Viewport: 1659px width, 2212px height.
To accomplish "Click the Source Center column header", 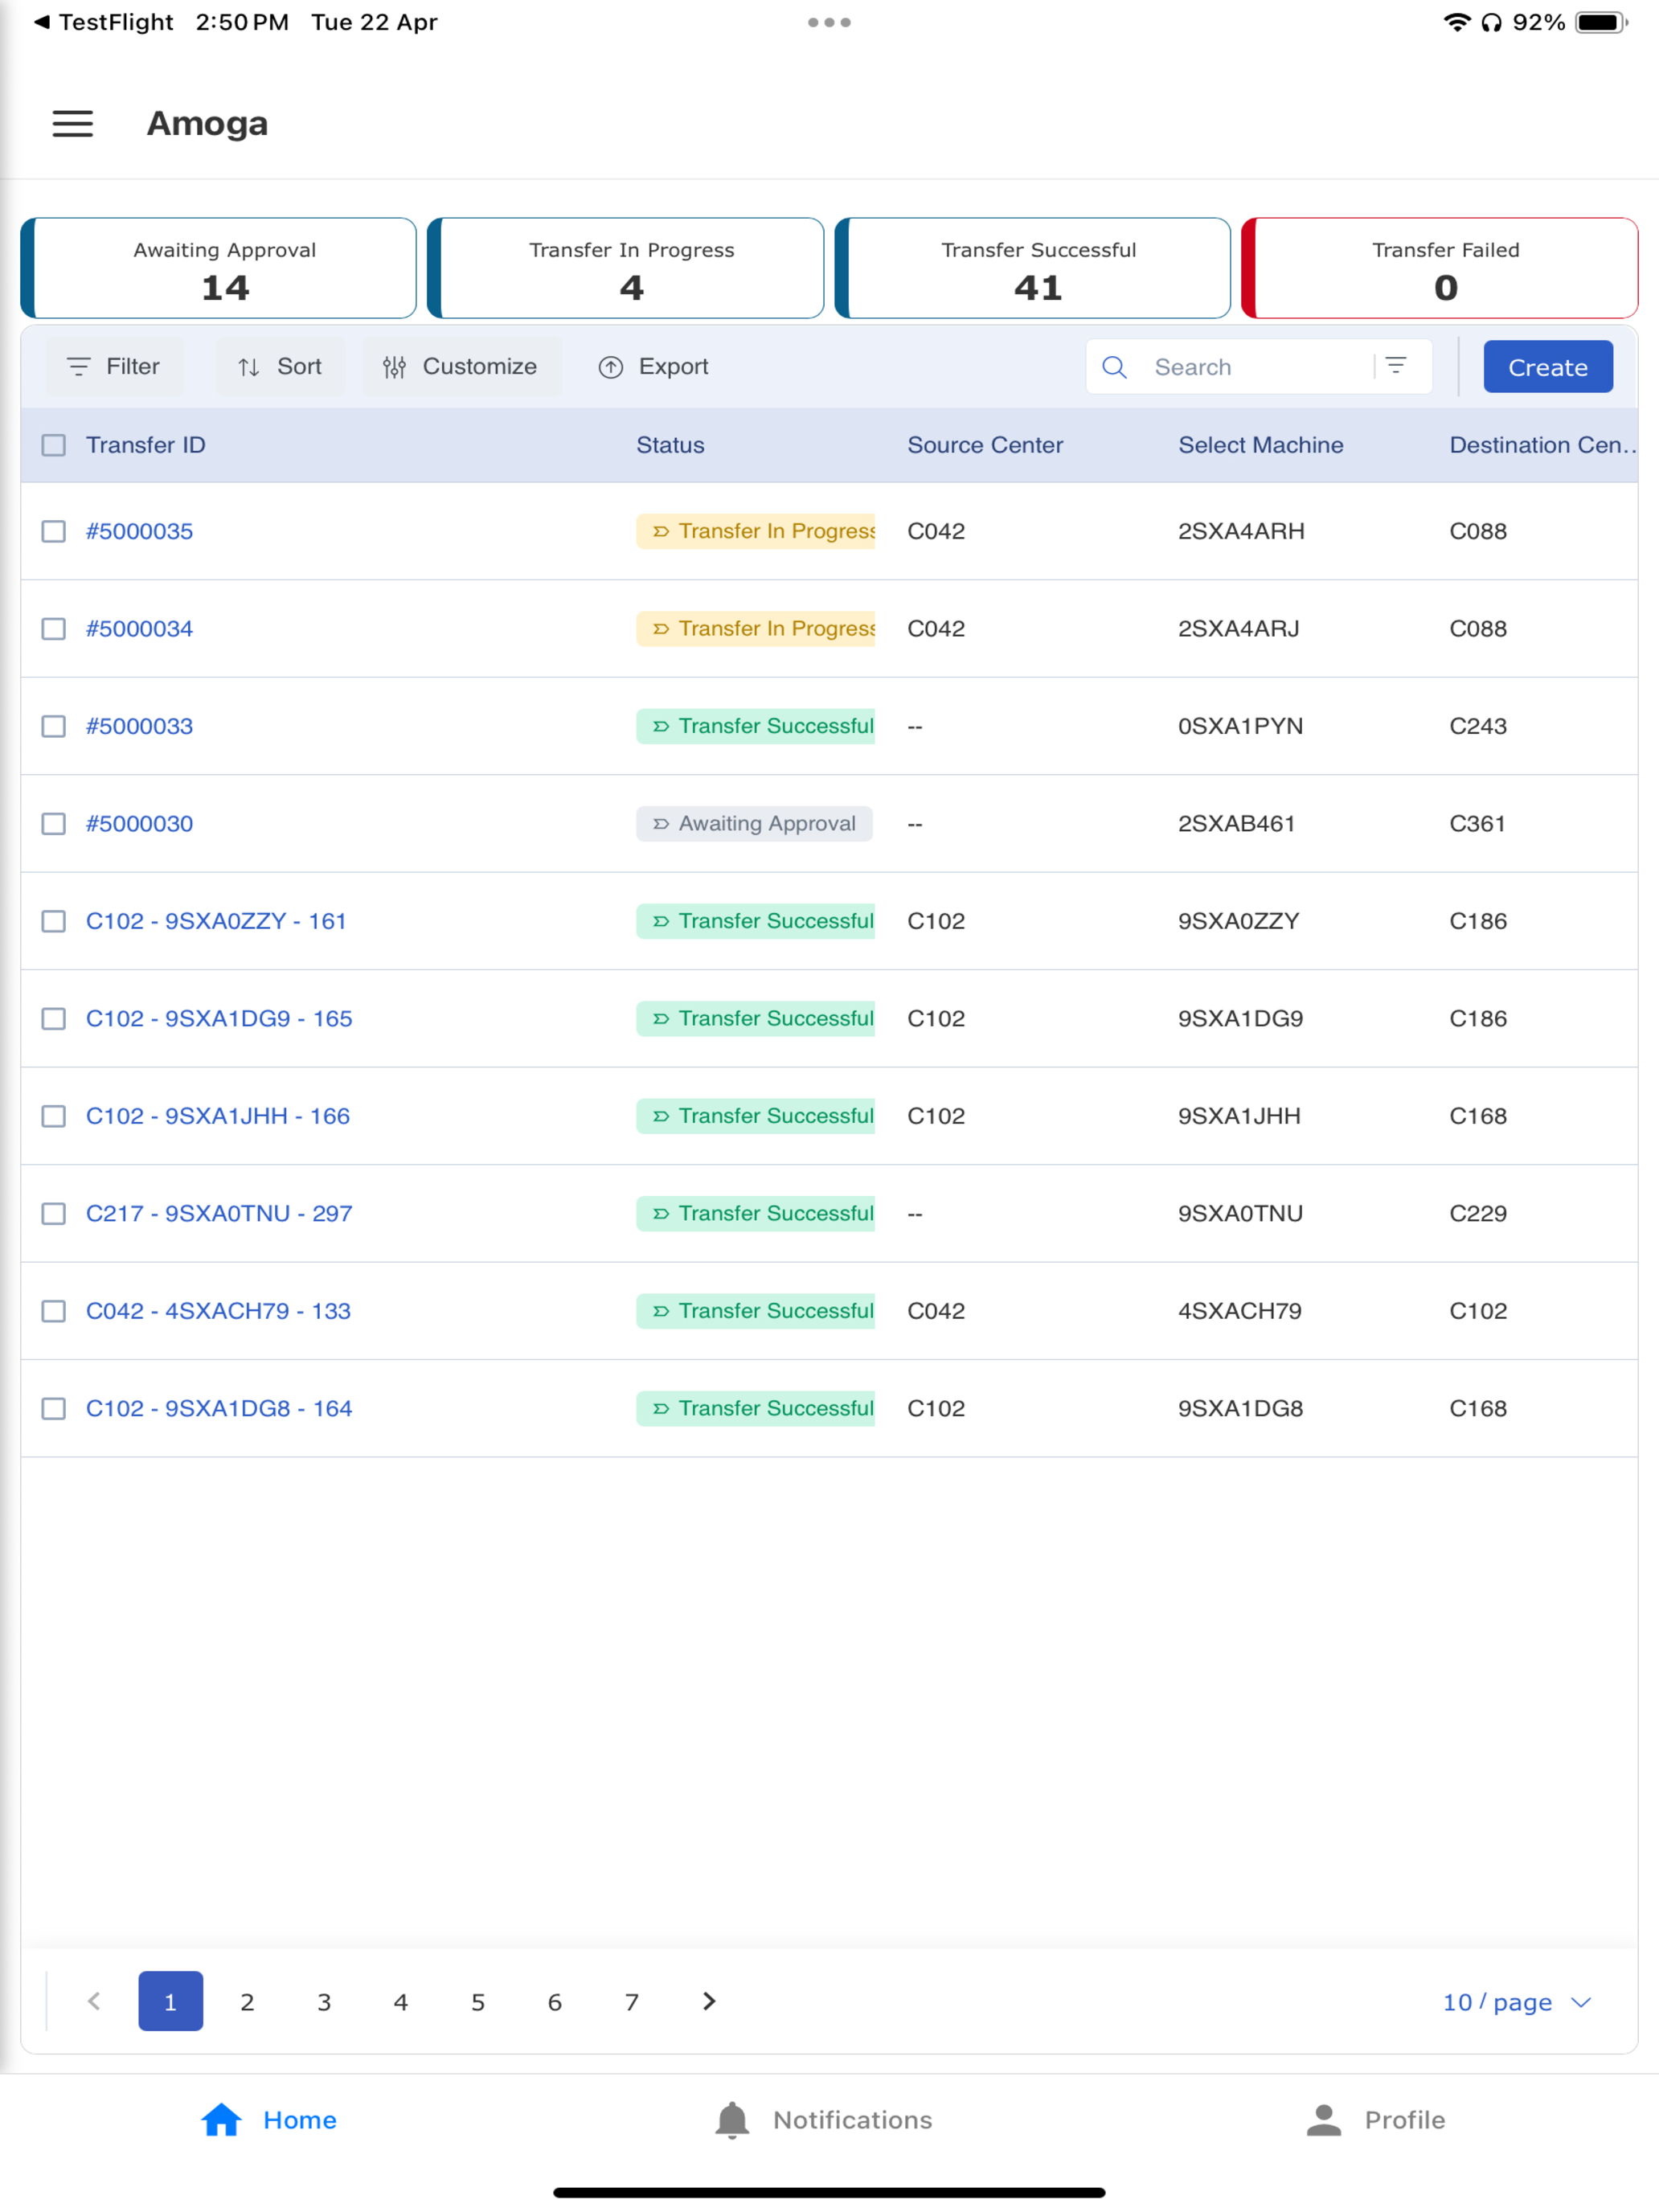I will pos(985,445).
